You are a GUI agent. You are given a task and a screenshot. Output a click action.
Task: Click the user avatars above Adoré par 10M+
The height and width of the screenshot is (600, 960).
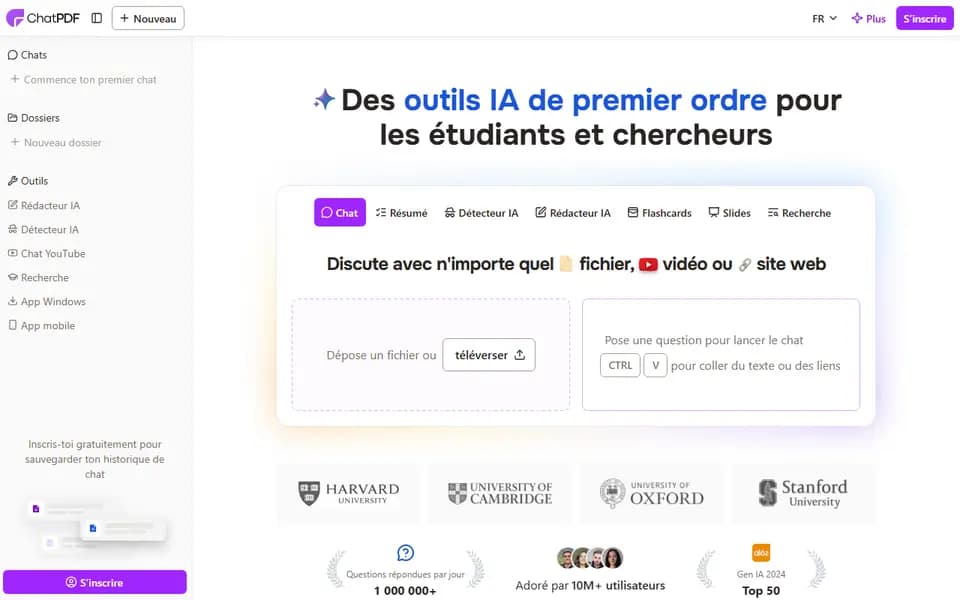(x=590, y=558)
